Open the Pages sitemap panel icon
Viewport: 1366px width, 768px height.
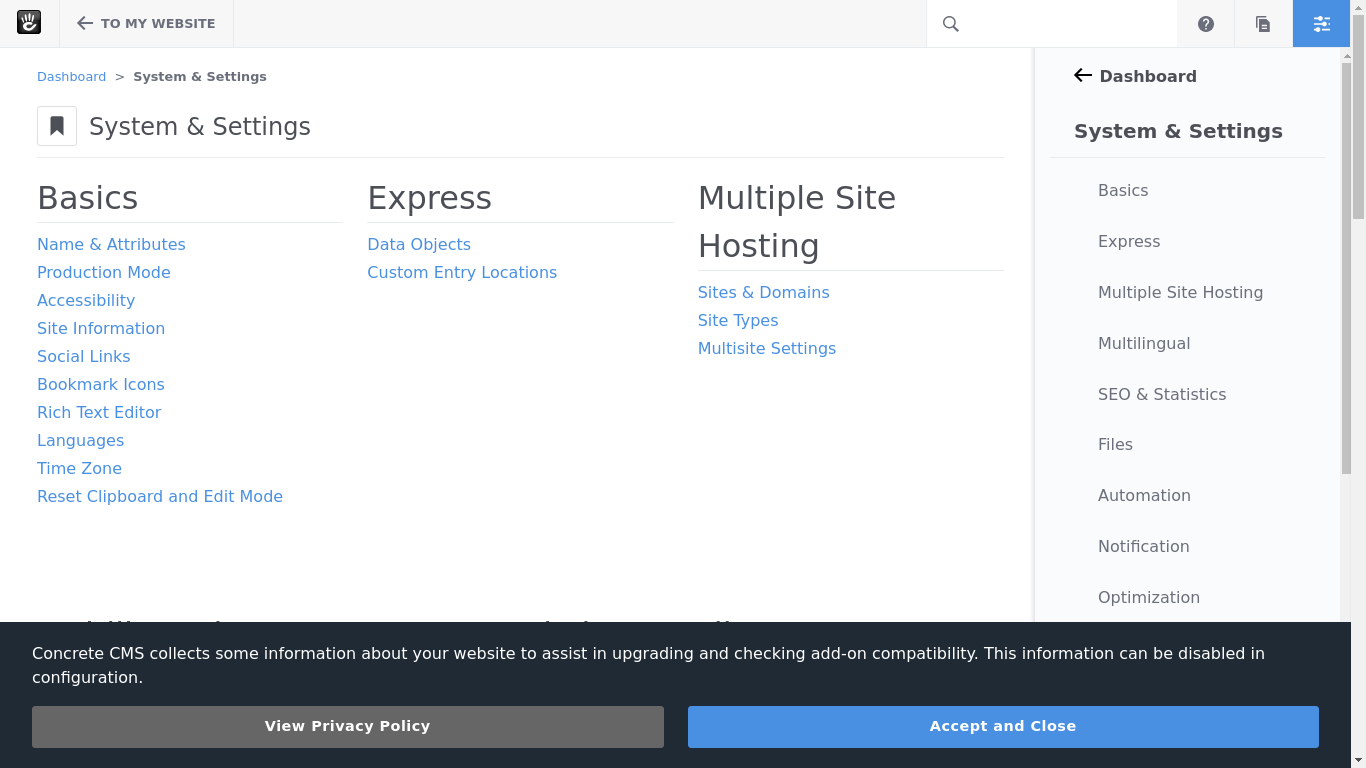[x=1263, y=24]
